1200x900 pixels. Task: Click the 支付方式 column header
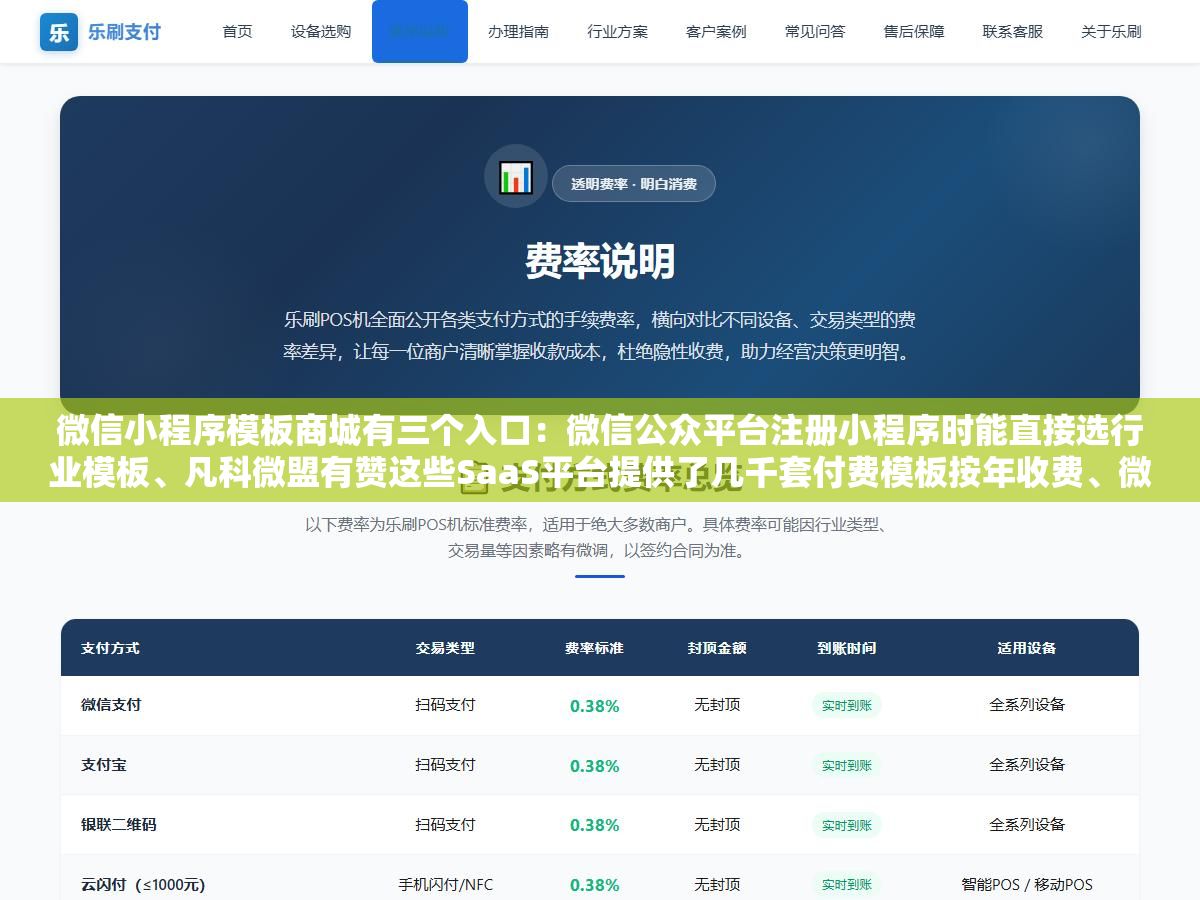[x=110, y=648]
